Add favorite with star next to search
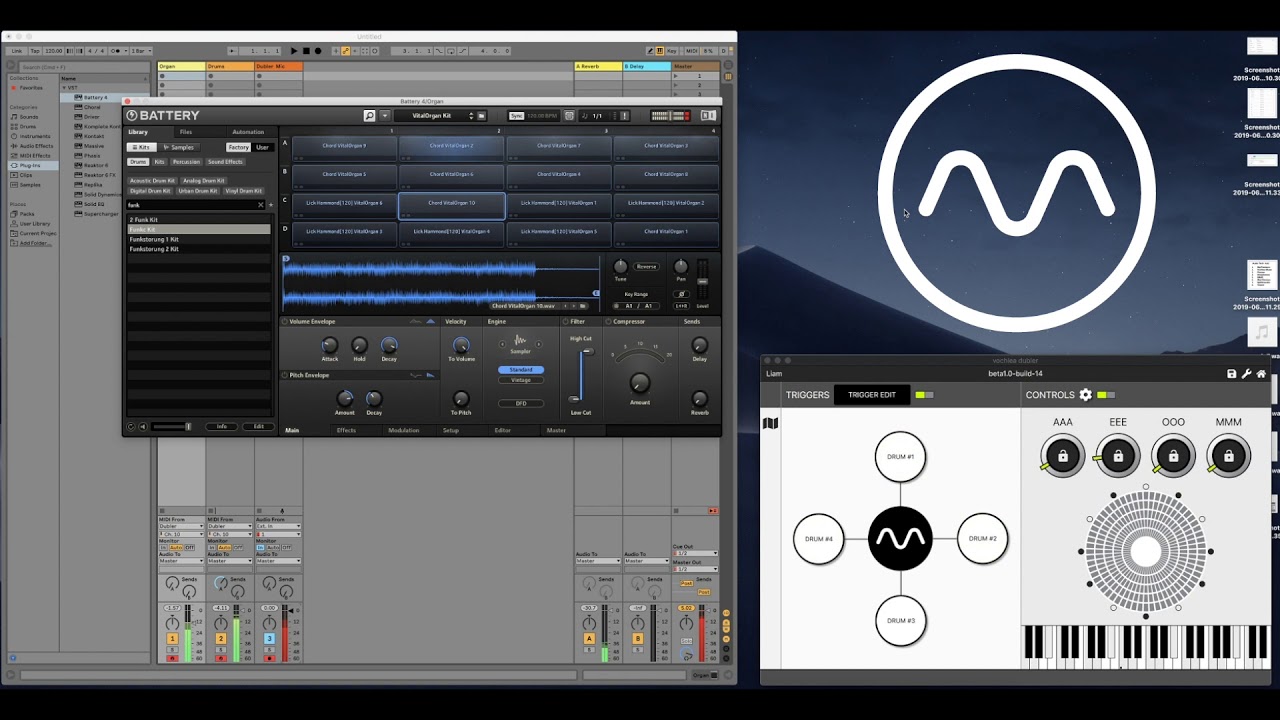1280x720 pixels. click(x=271, y=205)
